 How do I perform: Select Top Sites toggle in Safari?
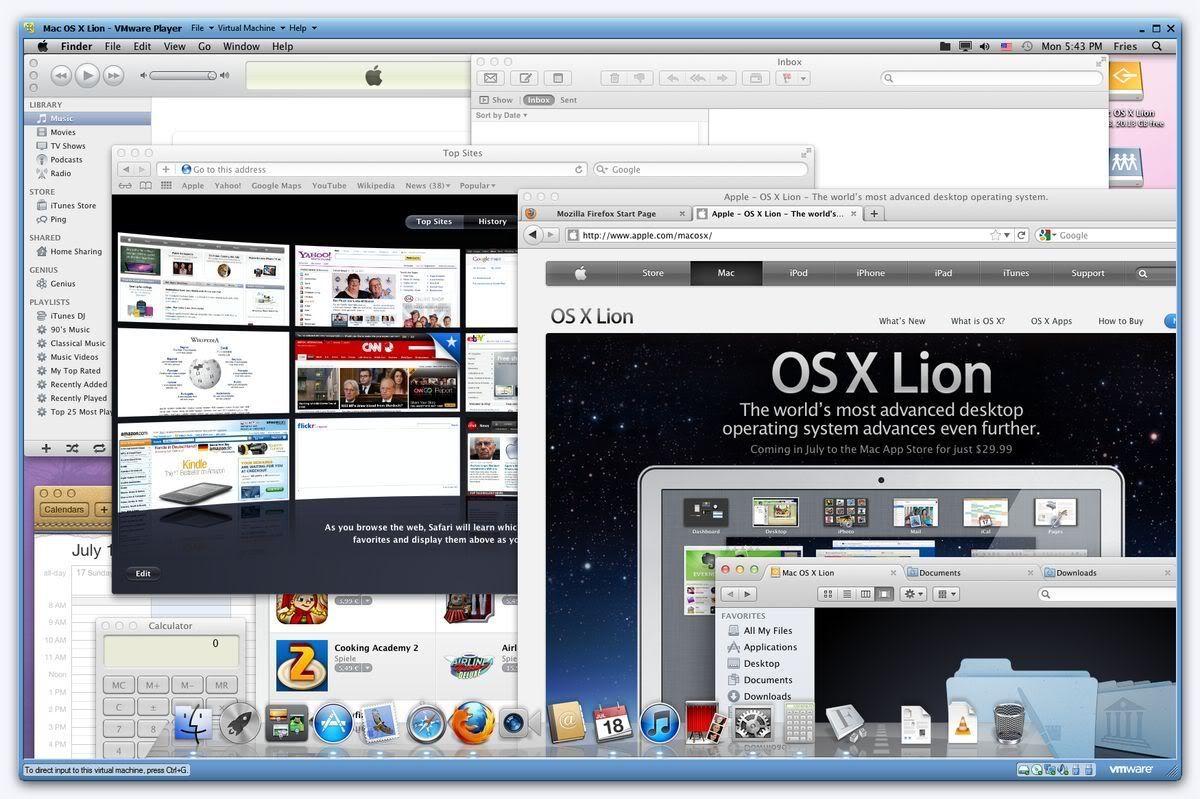point(434,222)
